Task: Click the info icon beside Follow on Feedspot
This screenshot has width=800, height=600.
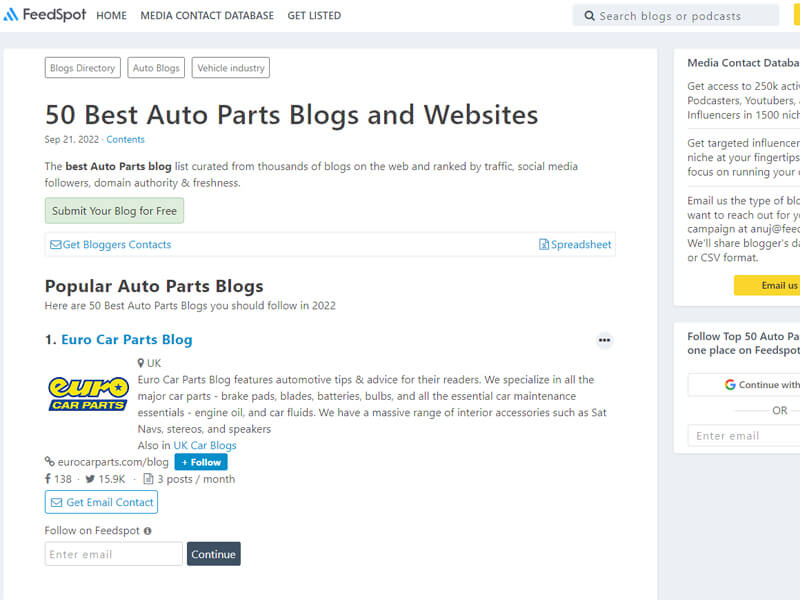Action: [148, 530]
